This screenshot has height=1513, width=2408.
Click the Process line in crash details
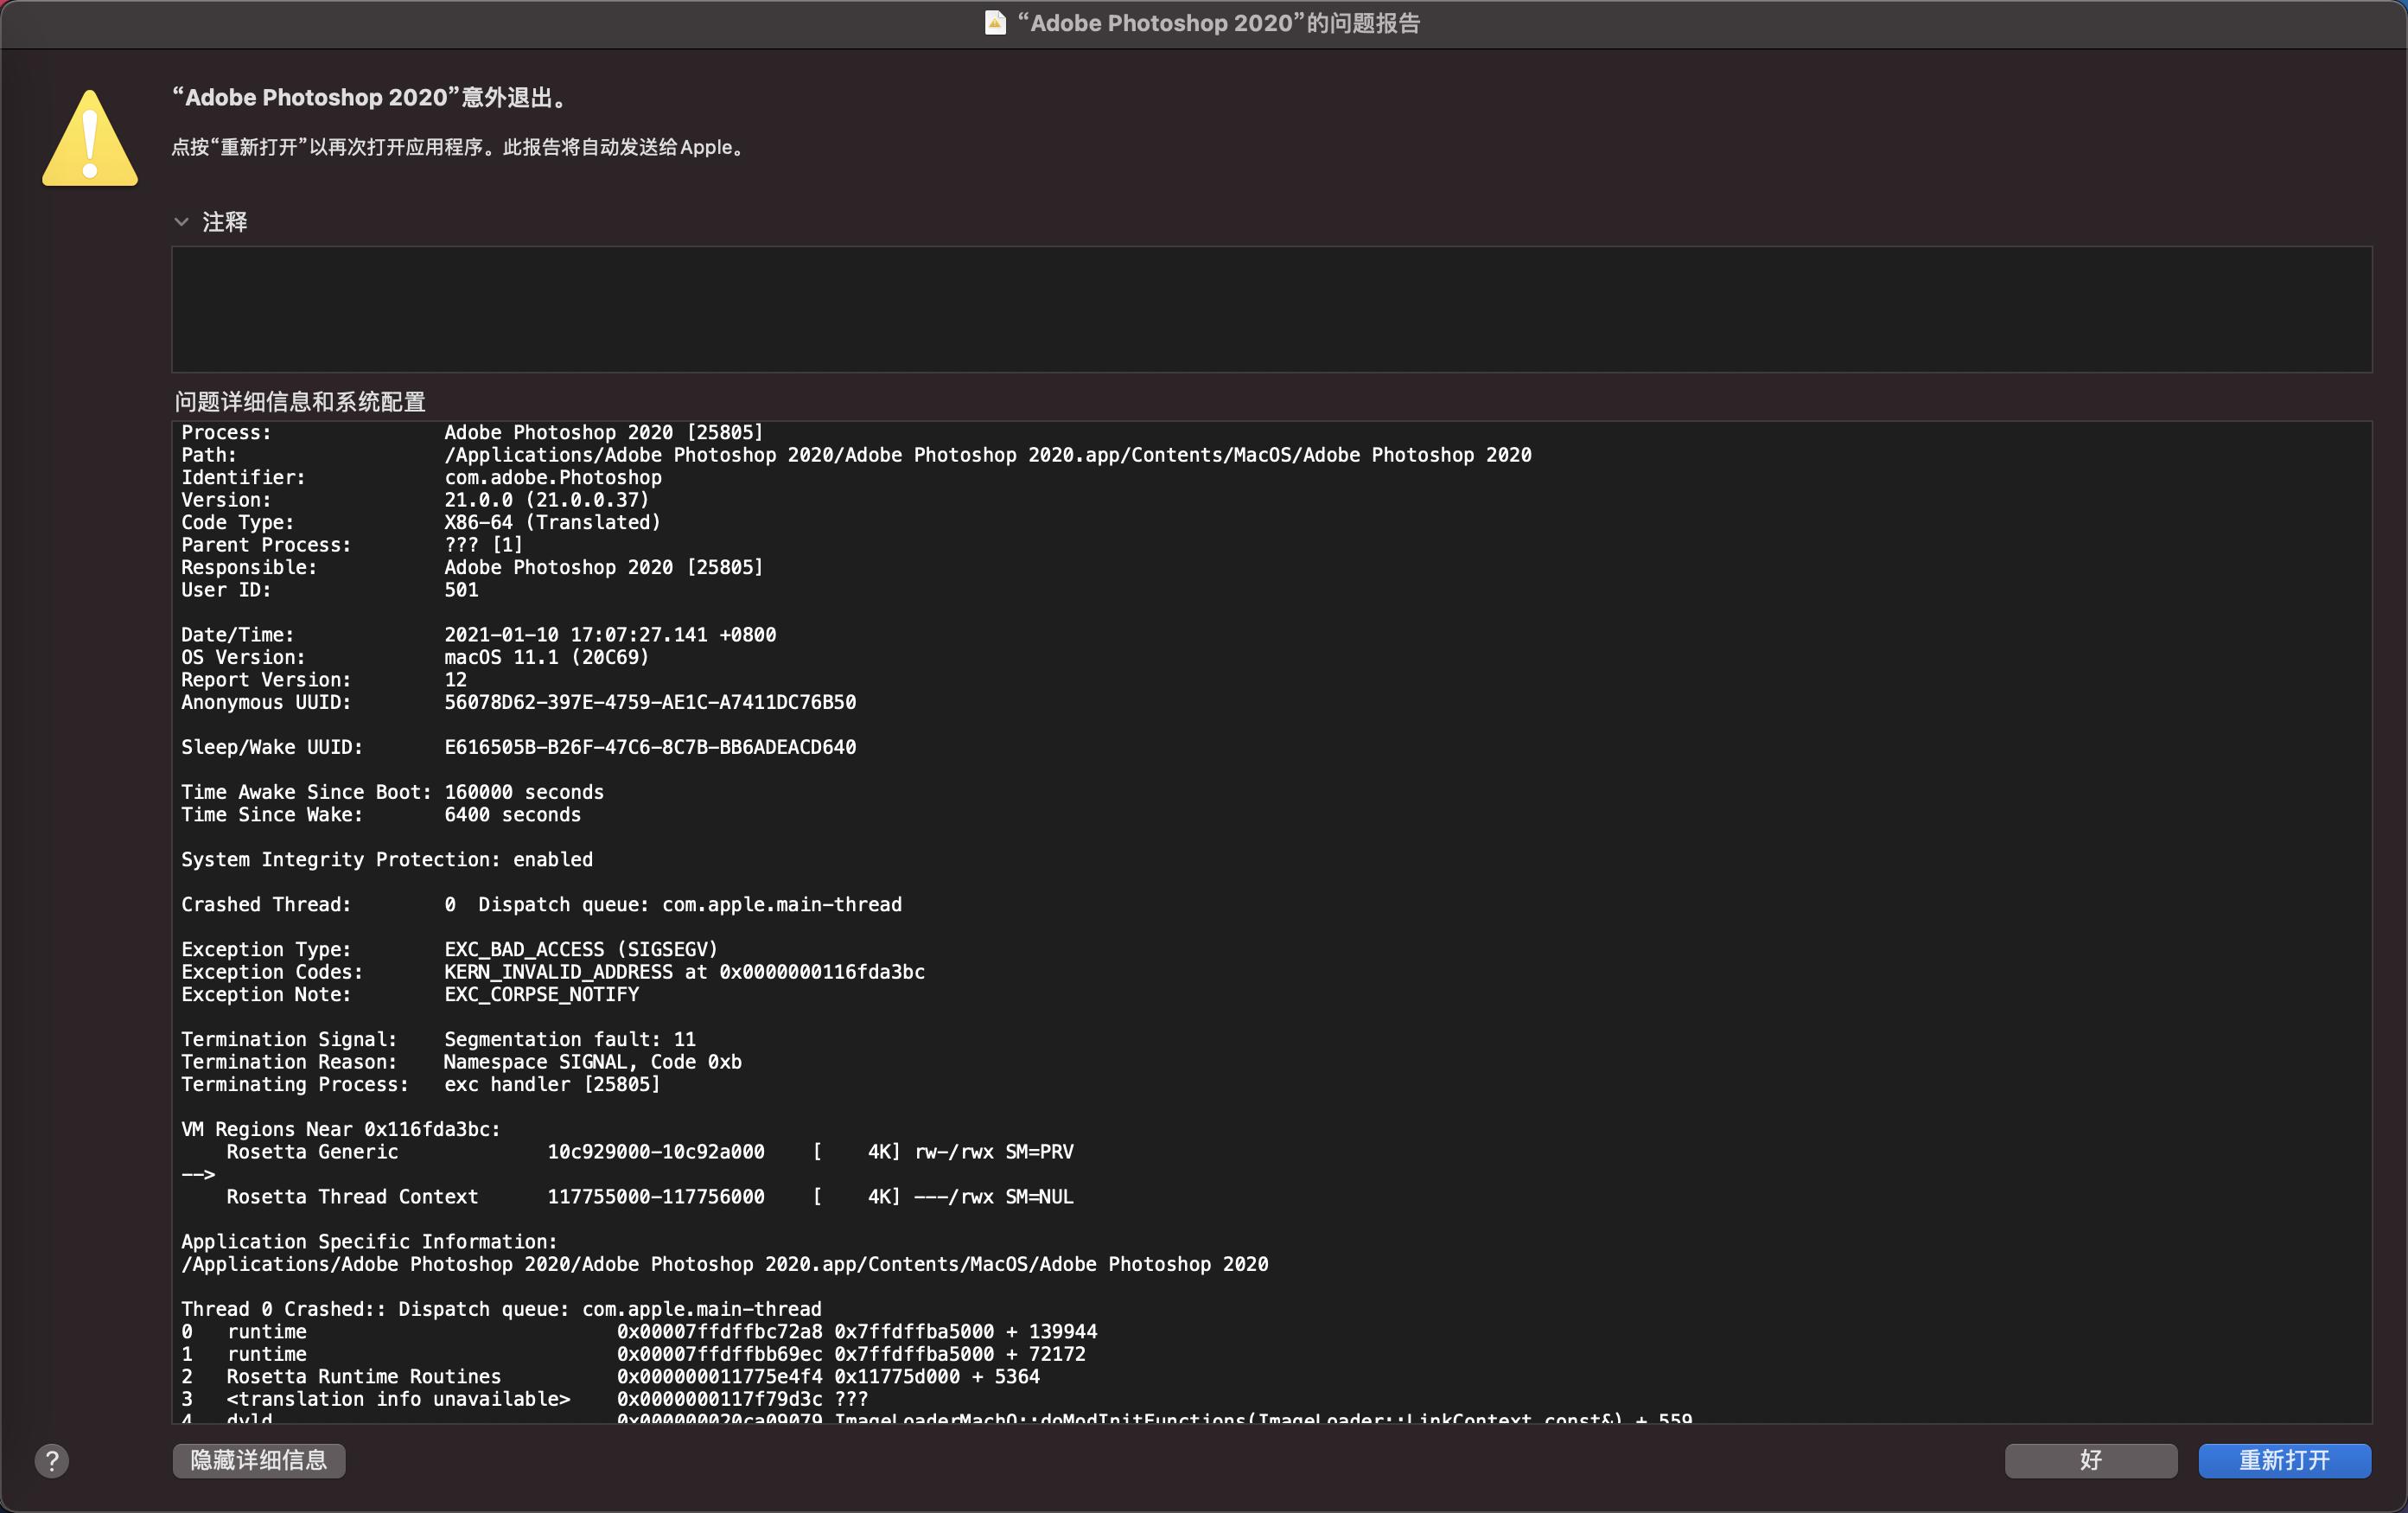tap(470, 432)
